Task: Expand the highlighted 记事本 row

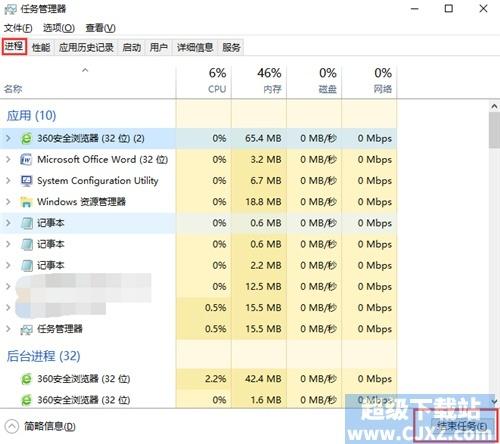Action: click(x=8, y=223)
